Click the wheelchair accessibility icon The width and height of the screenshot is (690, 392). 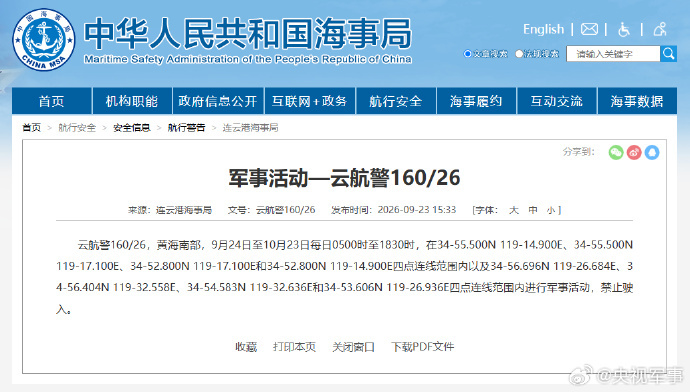[x=624, y=29]
